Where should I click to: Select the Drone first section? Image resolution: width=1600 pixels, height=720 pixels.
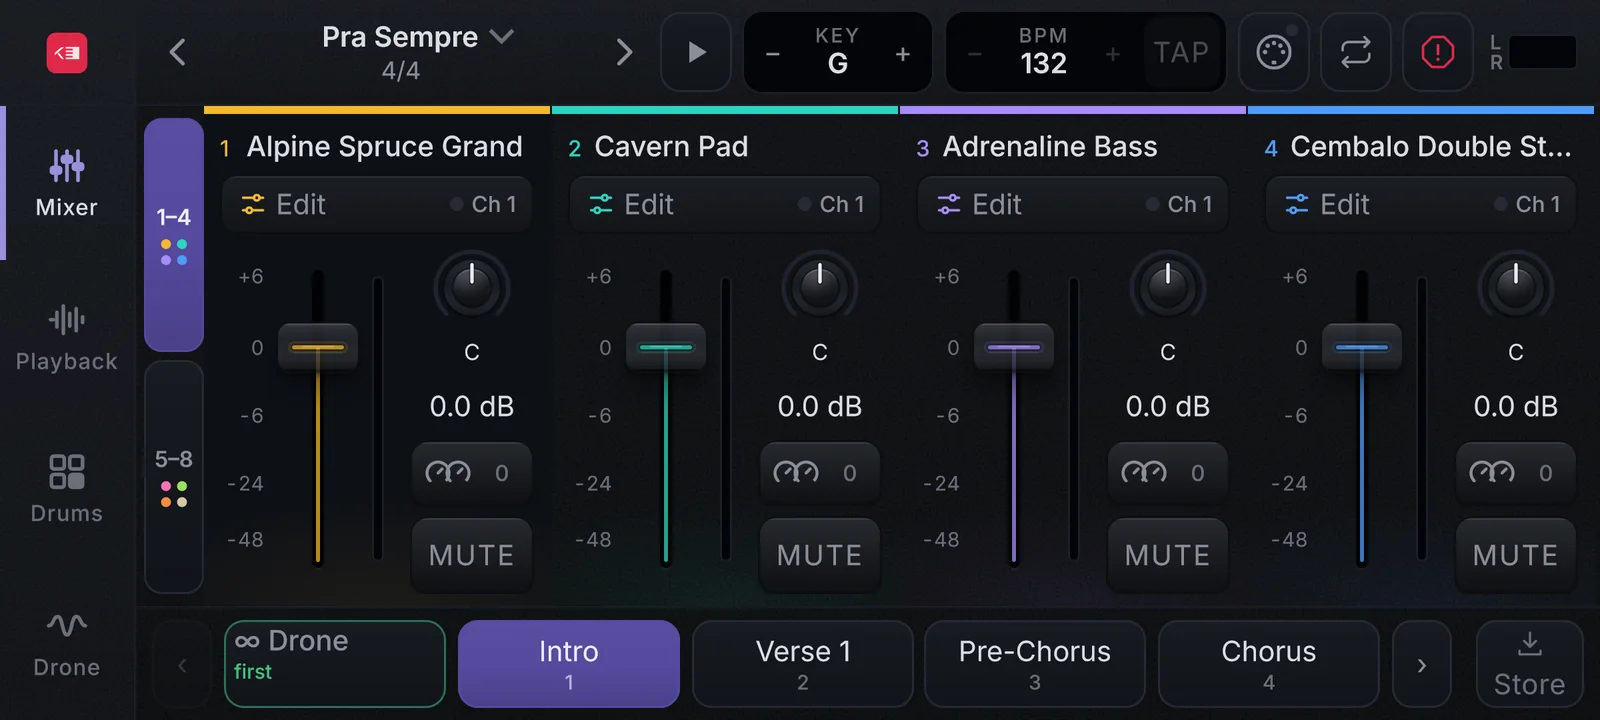pos(335,664)
